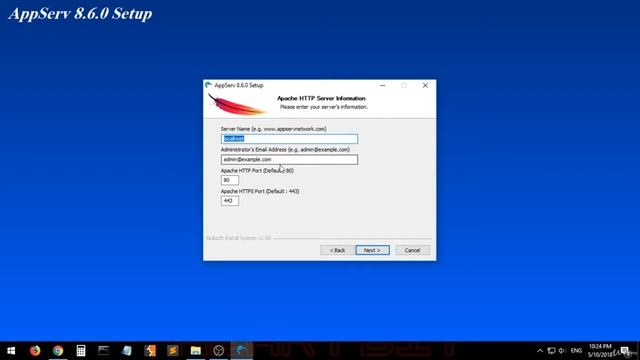This screenshot has width=640, height=360.
Task: Open the taskbar clock and date
Action: pos(600,351)
